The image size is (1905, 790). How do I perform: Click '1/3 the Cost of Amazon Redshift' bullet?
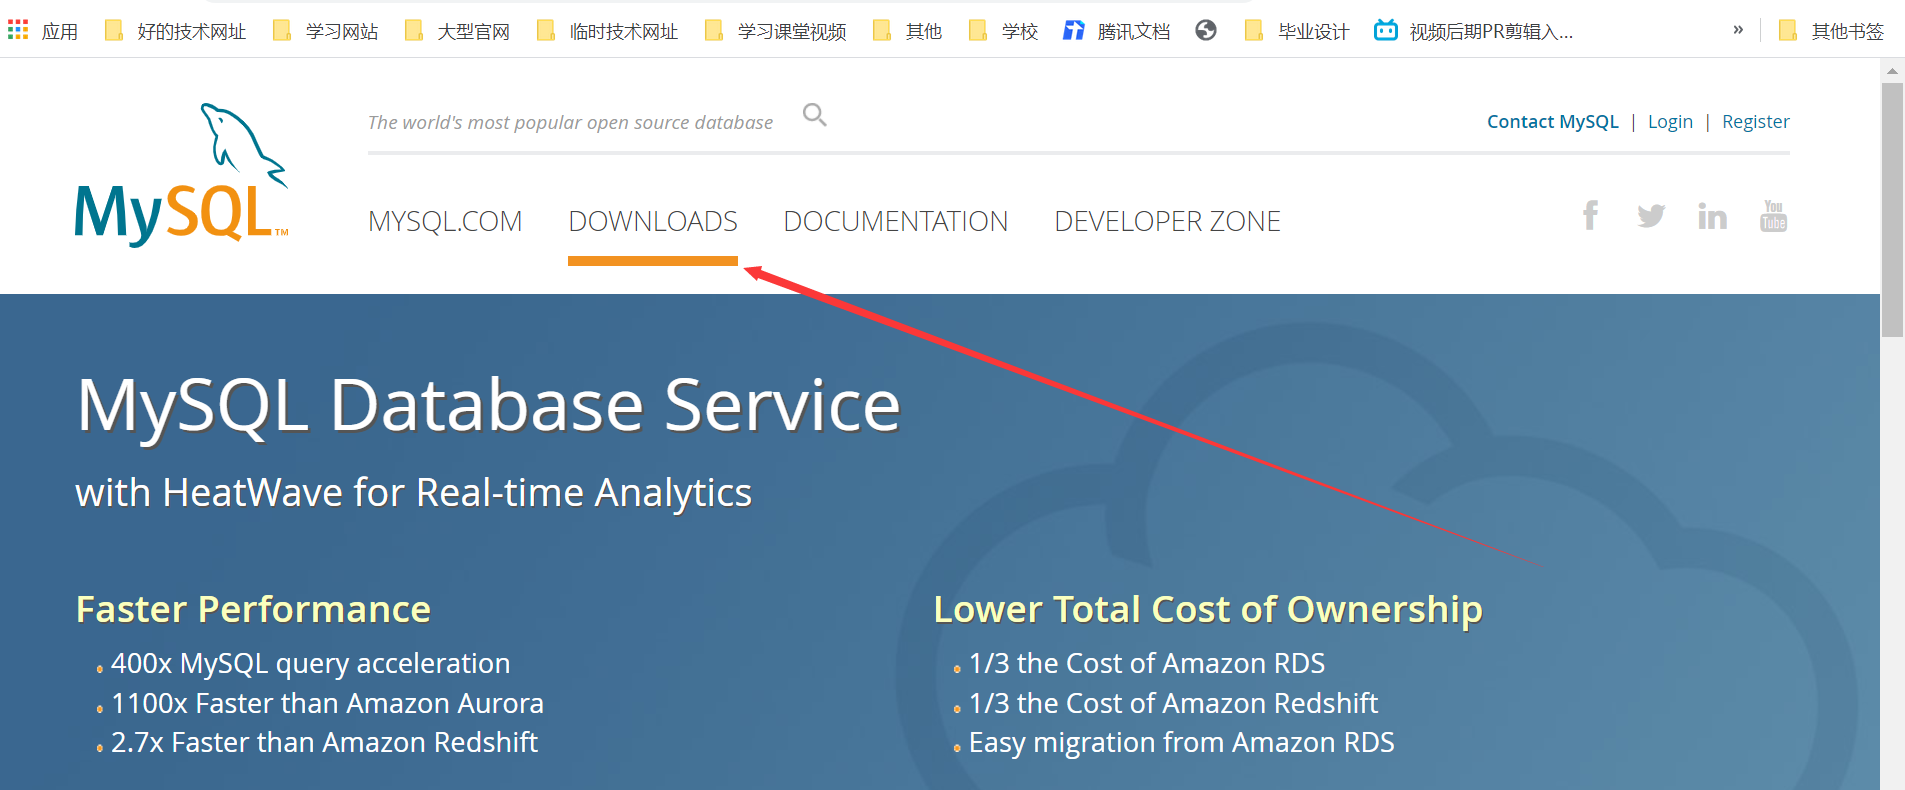1173,703
